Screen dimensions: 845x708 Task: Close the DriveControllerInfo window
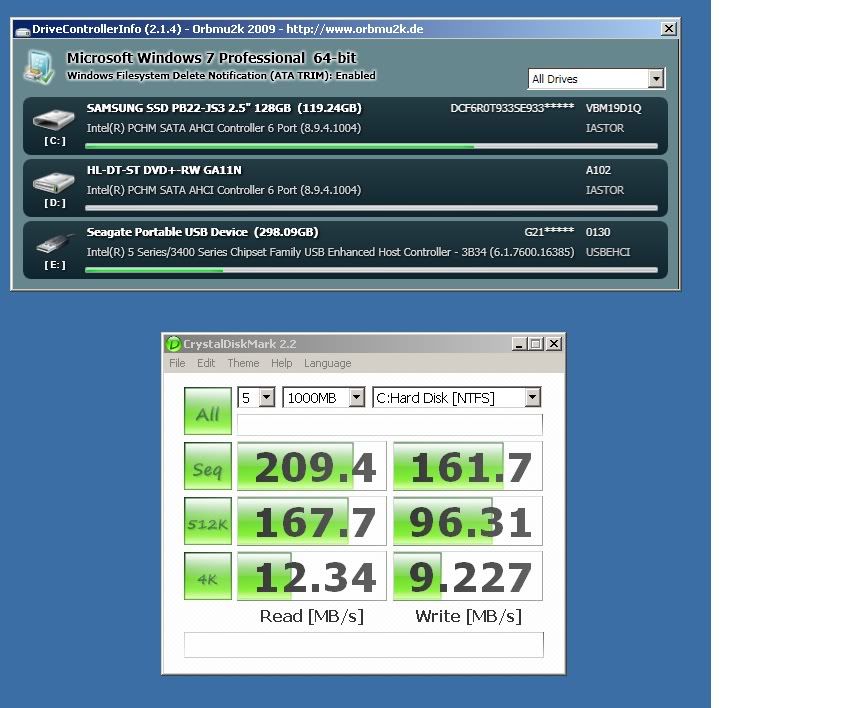(669, 29)
